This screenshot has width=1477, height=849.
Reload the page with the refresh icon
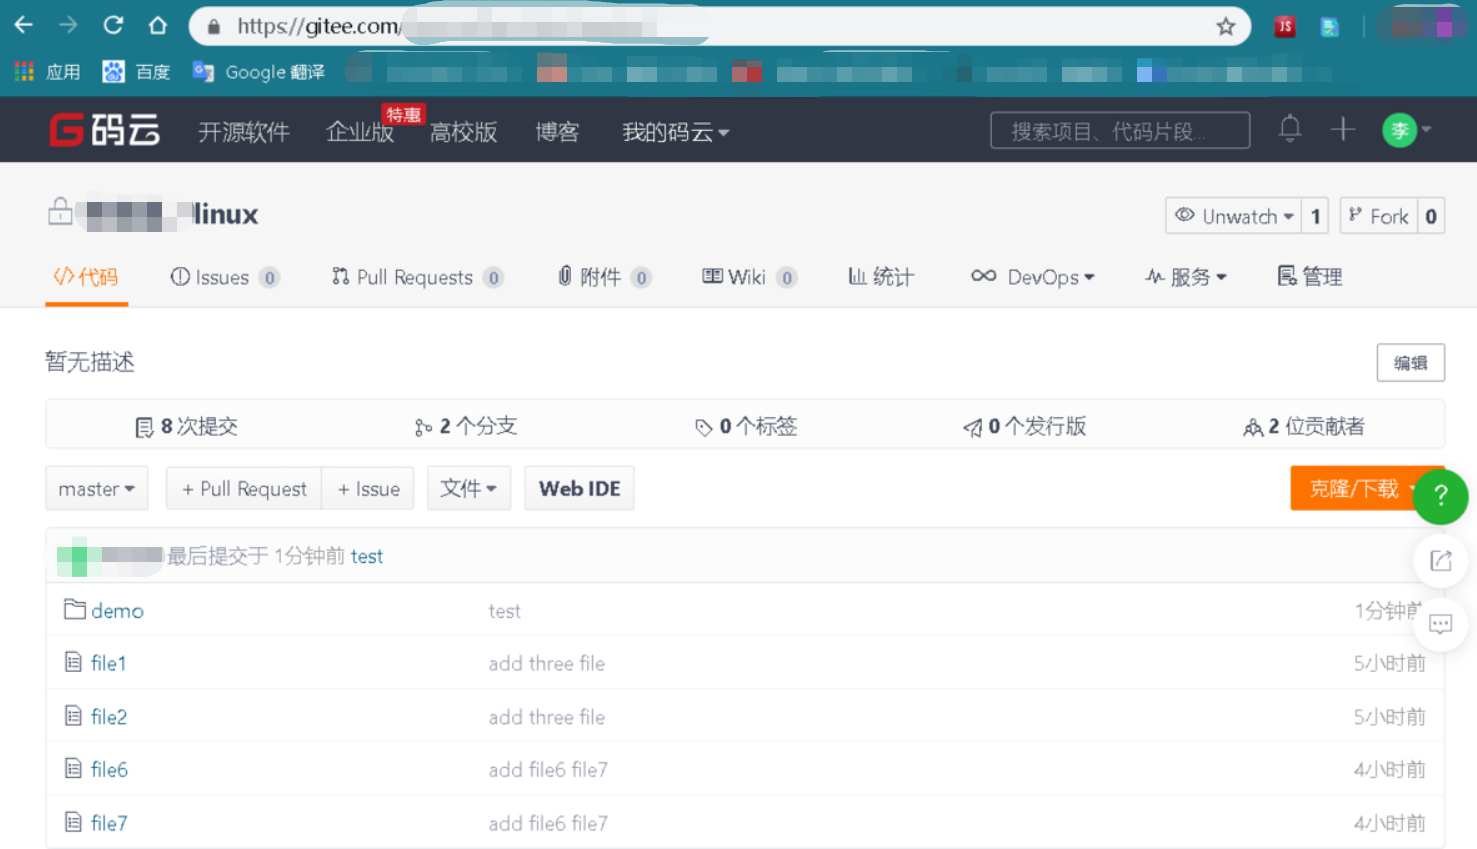point(113,25)
